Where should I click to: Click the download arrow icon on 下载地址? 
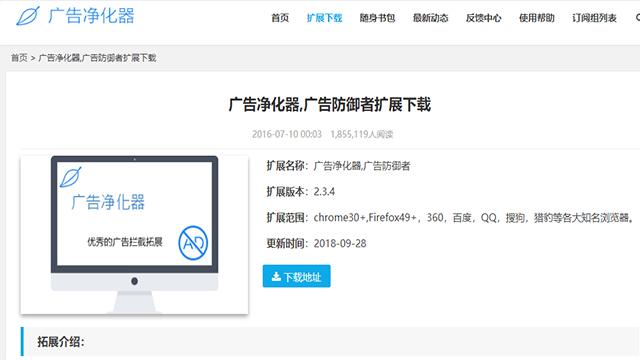276,277
